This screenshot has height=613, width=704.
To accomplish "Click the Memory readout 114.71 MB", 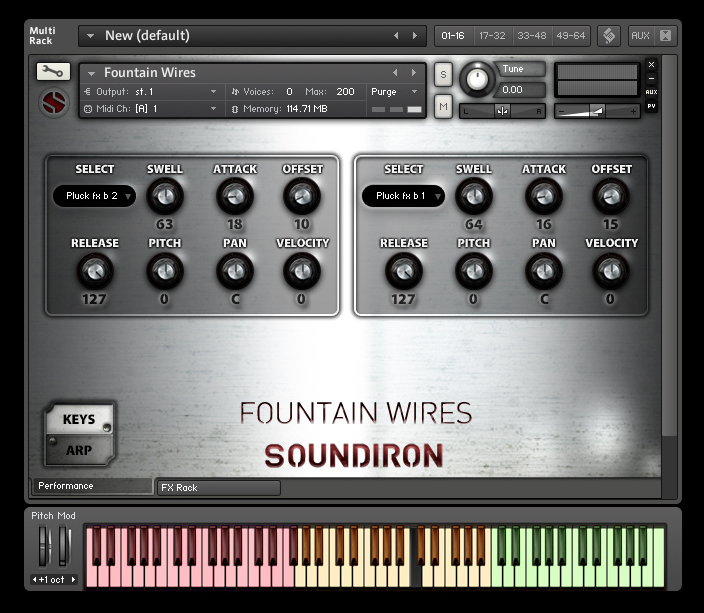I will click(x=307, y=109).
